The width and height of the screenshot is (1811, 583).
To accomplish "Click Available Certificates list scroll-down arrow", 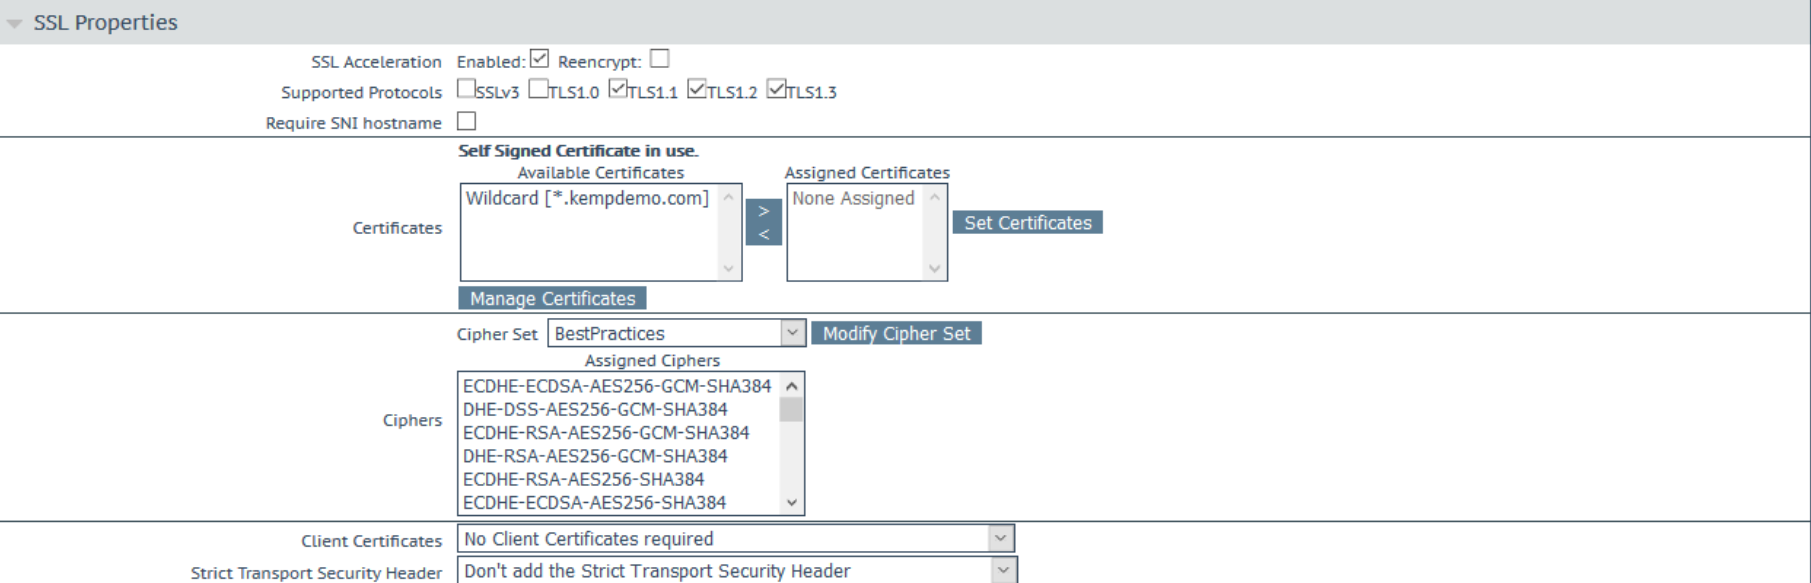I will (x=728, y=268).
